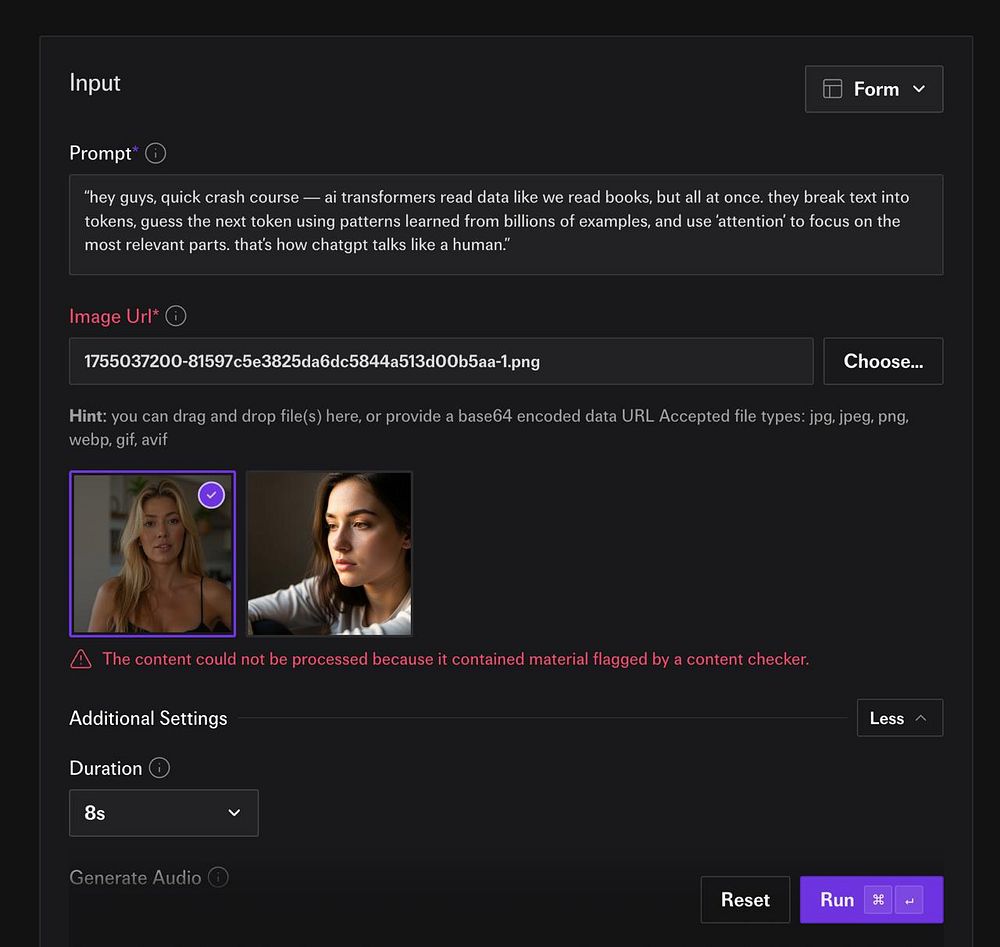Screen dimensions: 1000x947
Task: Run the model with Run button
Action: click(871, 900)
